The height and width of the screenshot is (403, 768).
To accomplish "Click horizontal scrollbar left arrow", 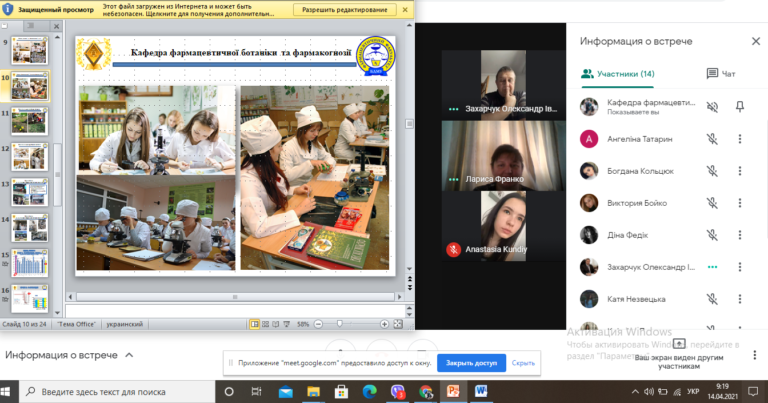I will pyautogui.click(x=71, y=297).
